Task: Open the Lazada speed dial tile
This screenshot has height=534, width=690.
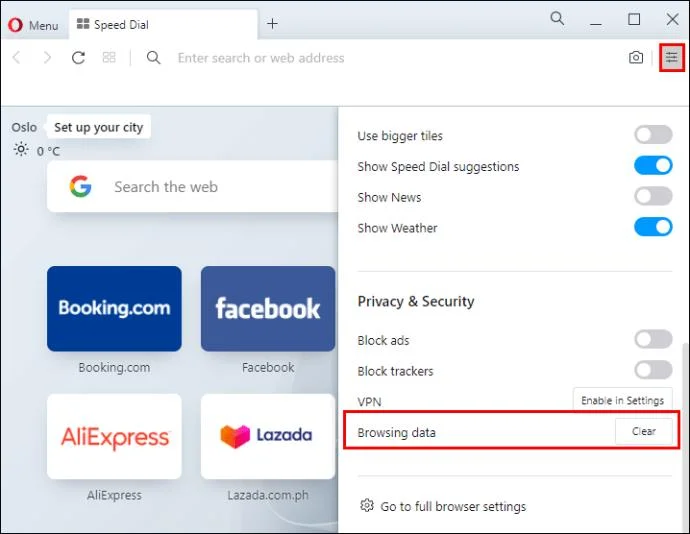Action: click(268, 436)
